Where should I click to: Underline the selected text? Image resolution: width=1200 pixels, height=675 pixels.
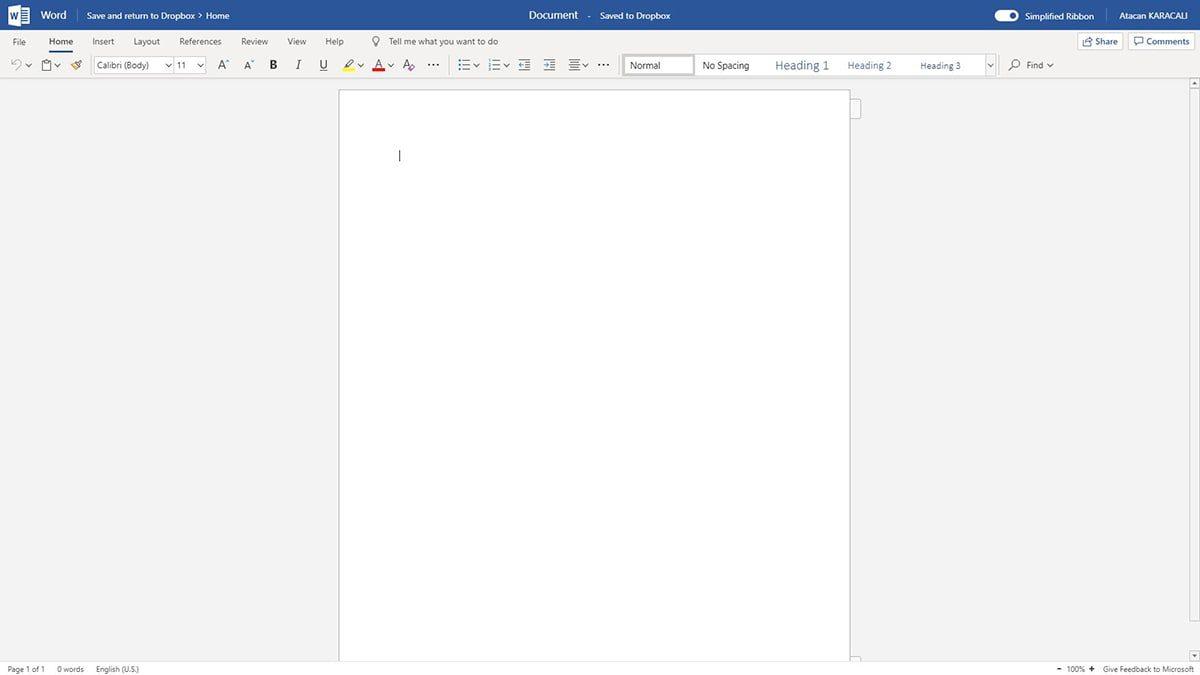point(322,64)
